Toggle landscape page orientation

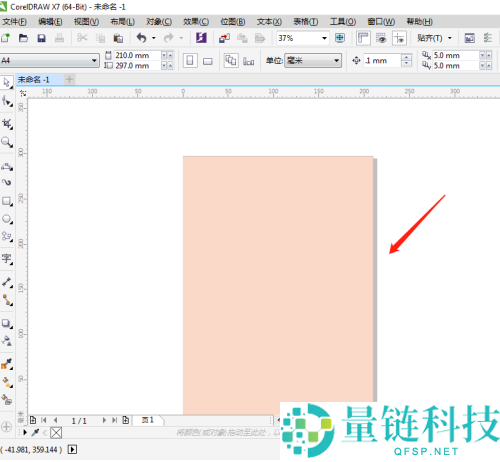pyautogui.click(x=208, y=61)
